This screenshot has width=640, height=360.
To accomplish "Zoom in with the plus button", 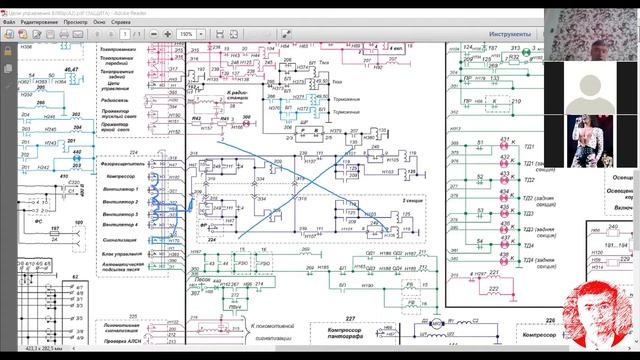I will coord(167,34).
